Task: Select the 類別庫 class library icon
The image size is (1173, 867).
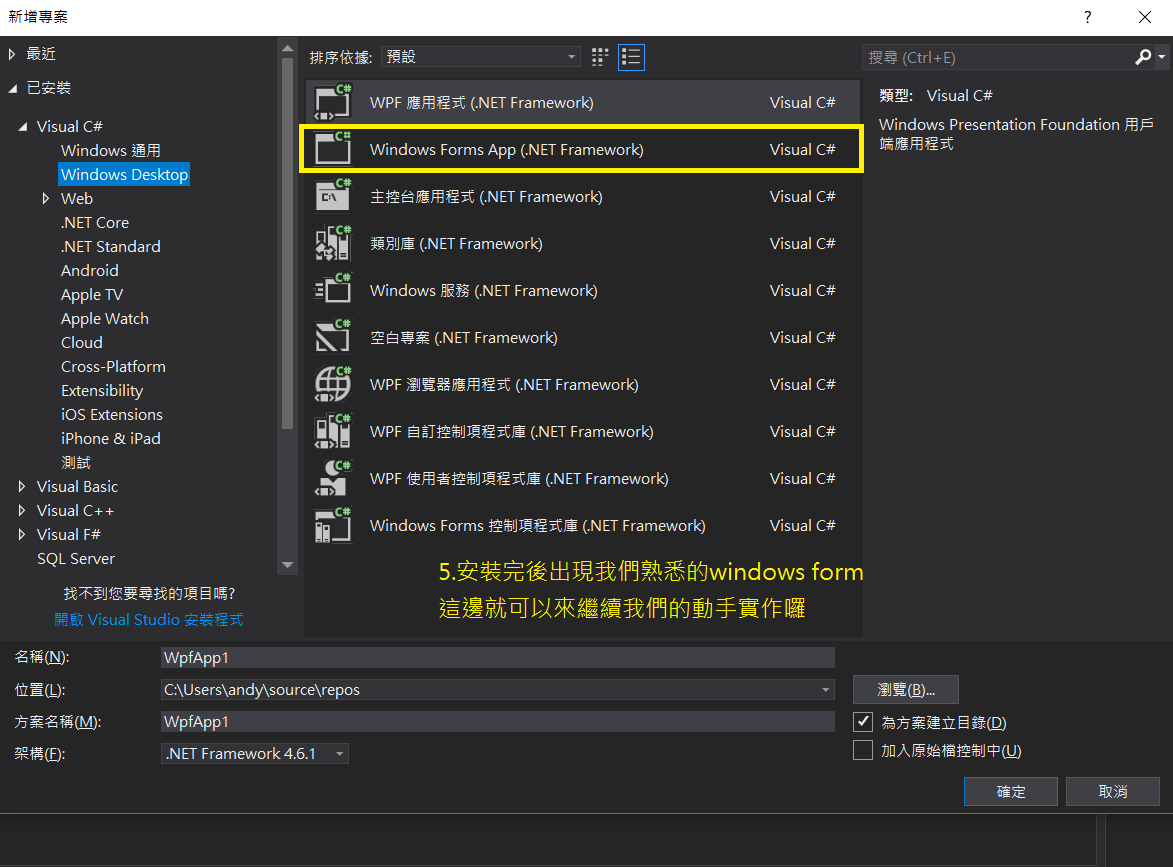Action: (x=333, y=243)
